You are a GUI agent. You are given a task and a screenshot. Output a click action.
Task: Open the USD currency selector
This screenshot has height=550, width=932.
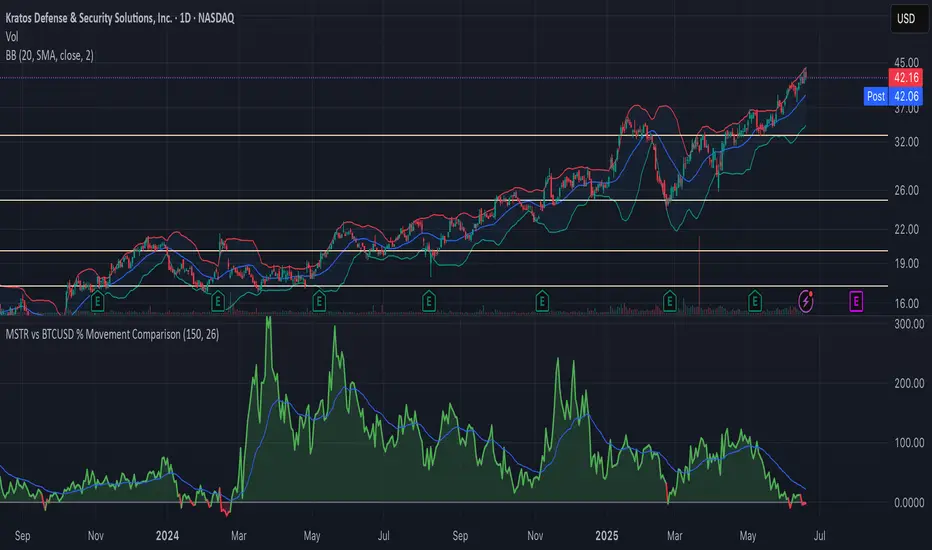[902, 21]
